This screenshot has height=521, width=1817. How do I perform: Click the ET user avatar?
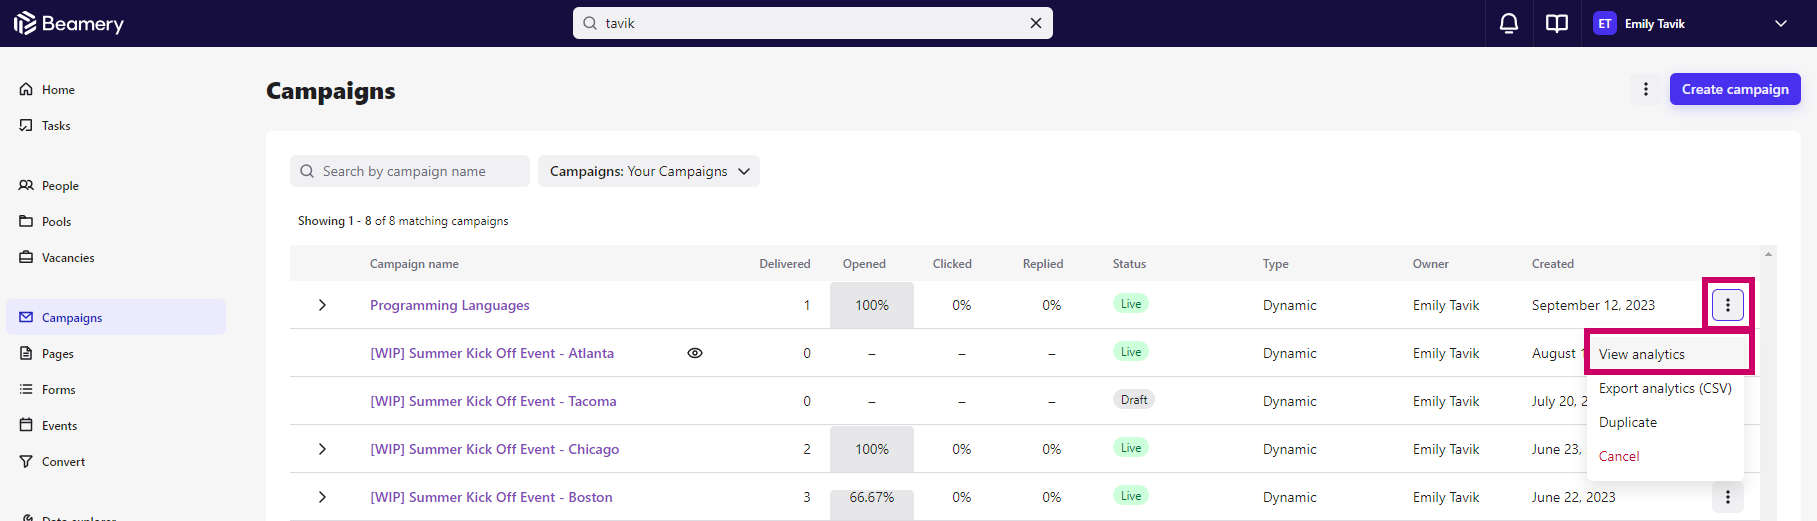1605,23
